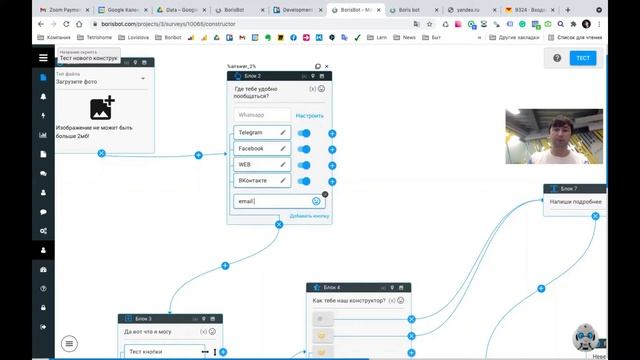This screenshot has height=360, width=640.
Task: Toggle the ВКонтакте channel switch
Action: click(304, 181)
